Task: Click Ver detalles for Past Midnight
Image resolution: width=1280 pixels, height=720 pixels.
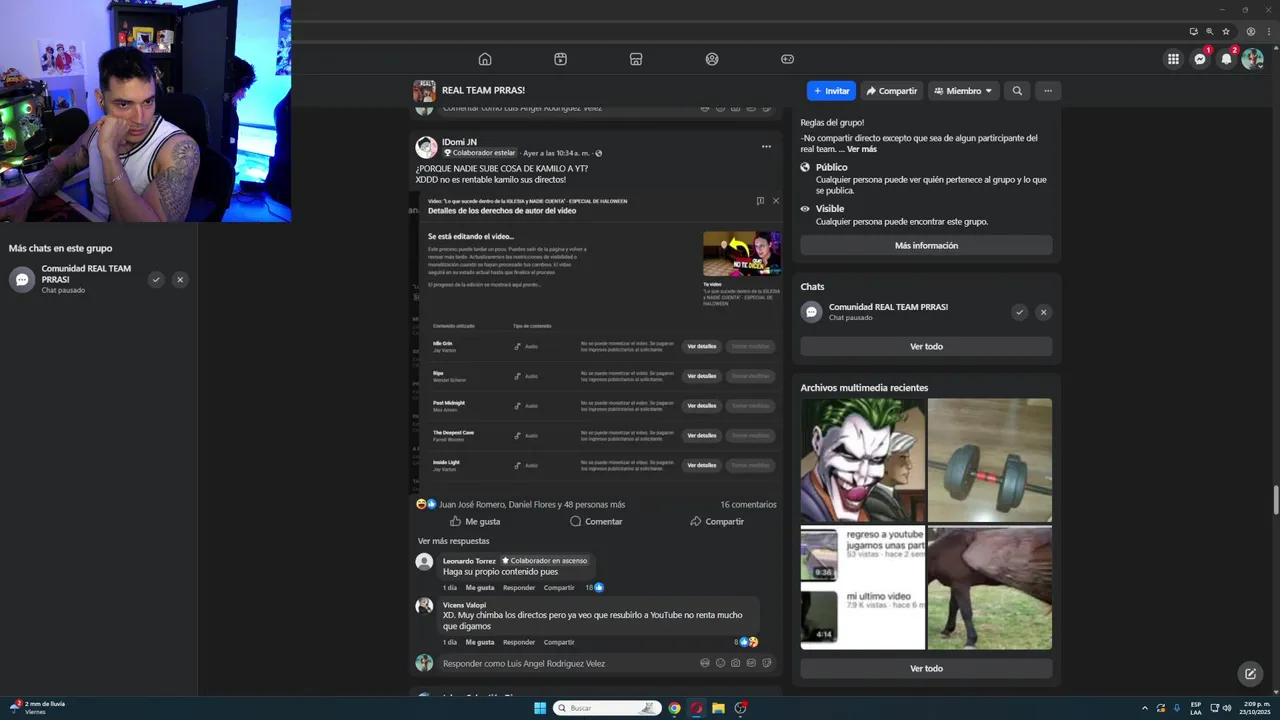Action: [701, 406]
